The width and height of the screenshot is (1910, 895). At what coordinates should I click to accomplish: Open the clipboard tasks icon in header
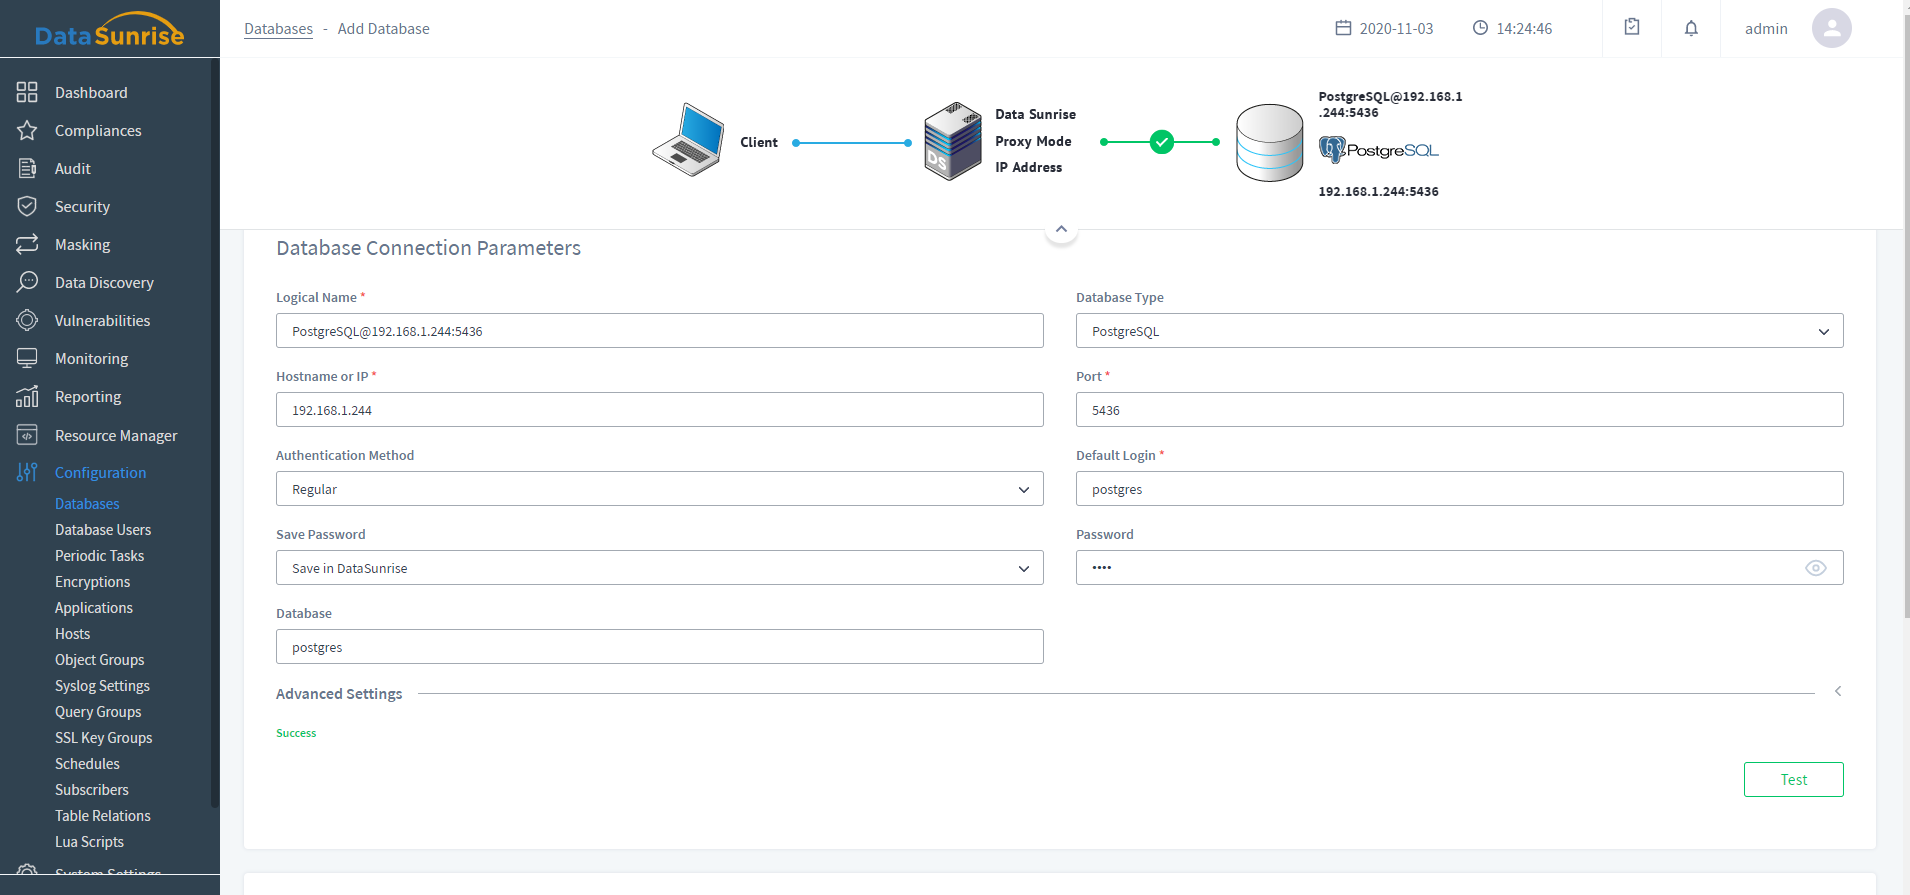tap(1632, 27)
